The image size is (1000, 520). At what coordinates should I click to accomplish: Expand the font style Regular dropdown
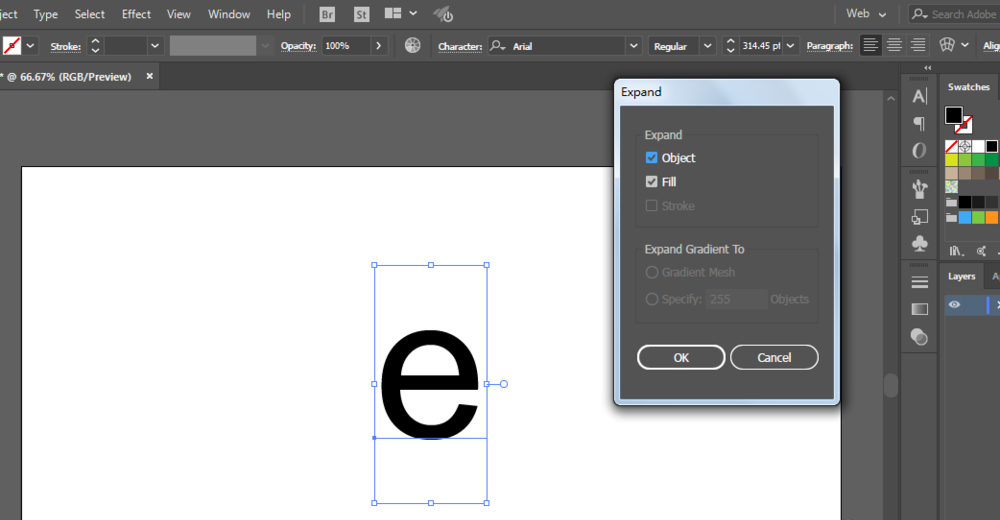coord(707,46)
